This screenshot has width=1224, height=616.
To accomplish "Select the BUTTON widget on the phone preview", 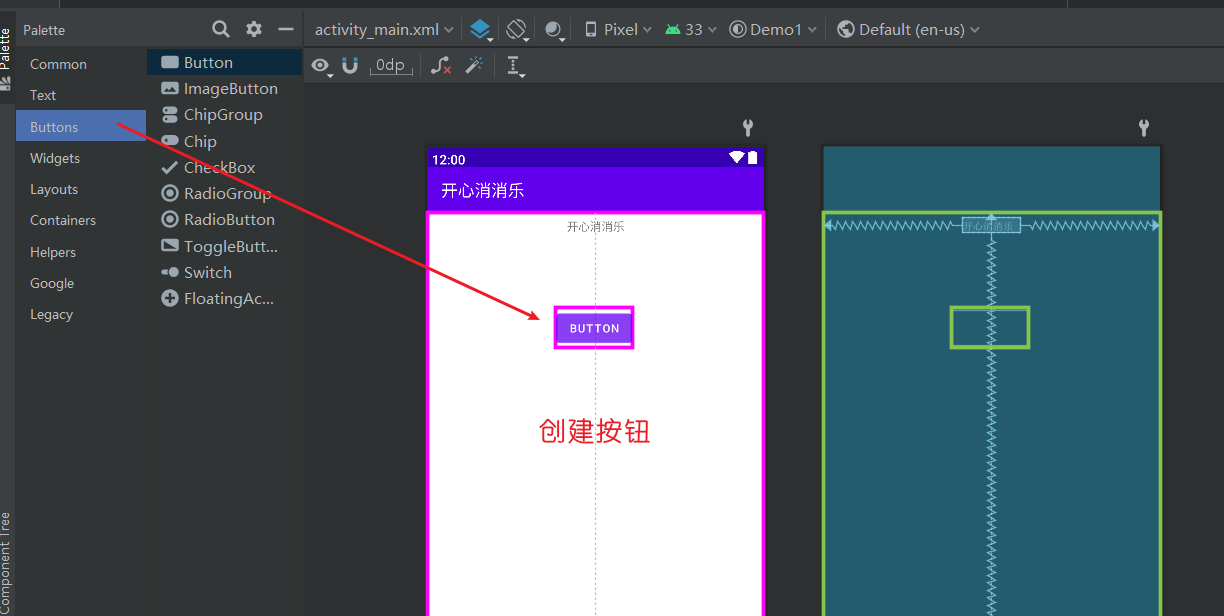I will 593,327.
